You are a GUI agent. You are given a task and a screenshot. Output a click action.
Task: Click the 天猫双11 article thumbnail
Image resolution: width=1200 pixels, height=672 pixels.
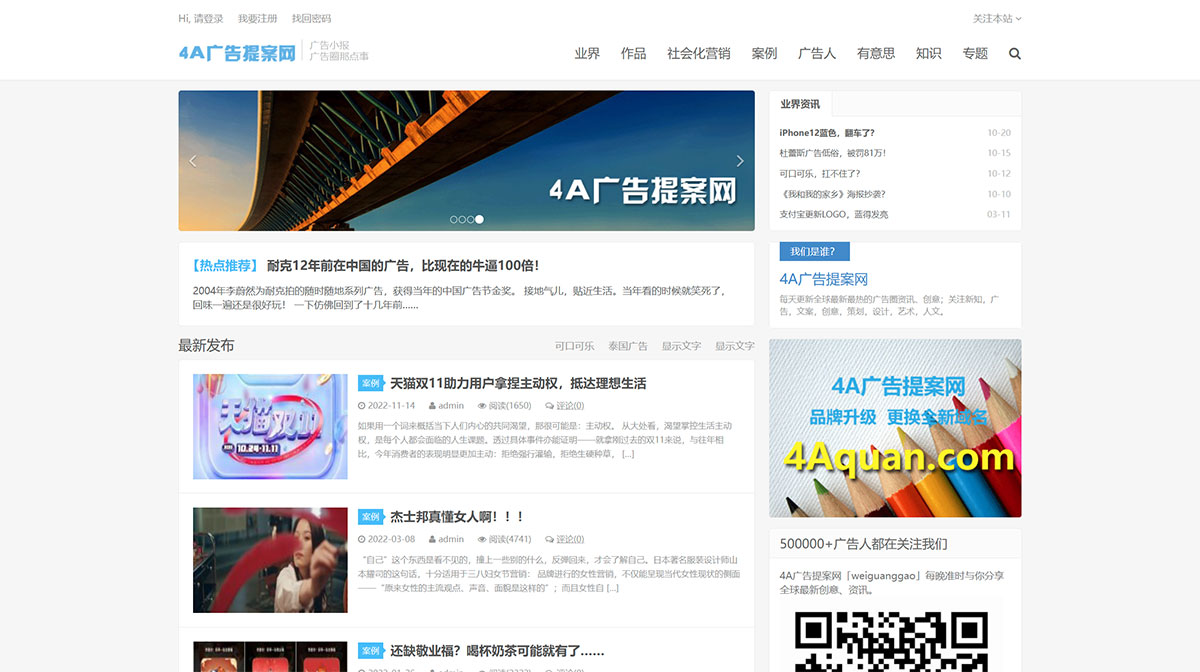click(269, 427)
